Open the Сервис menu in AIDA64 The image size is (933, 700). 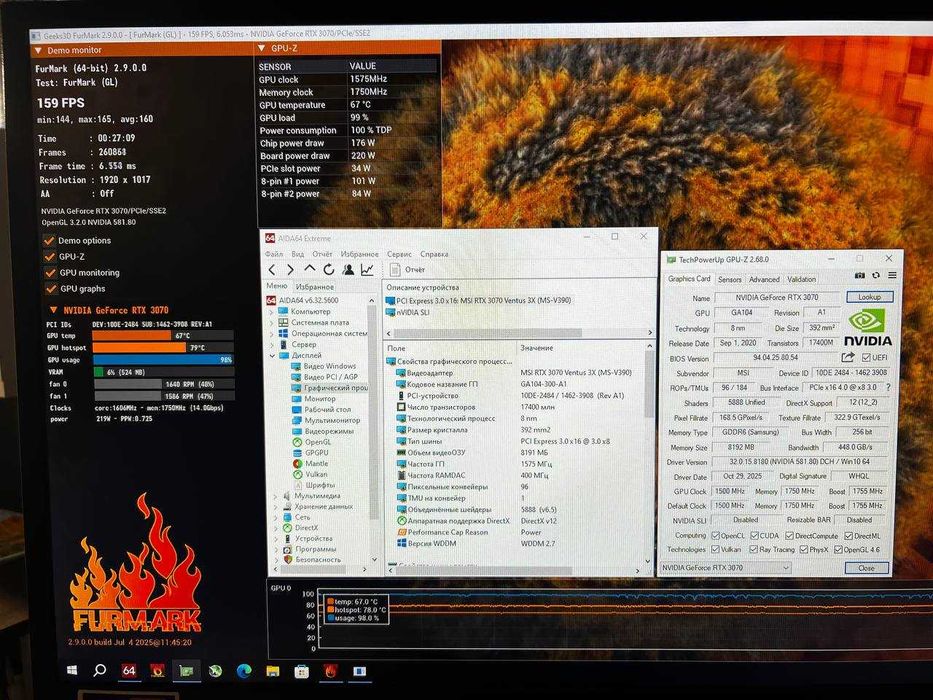[x=399, y=254]
